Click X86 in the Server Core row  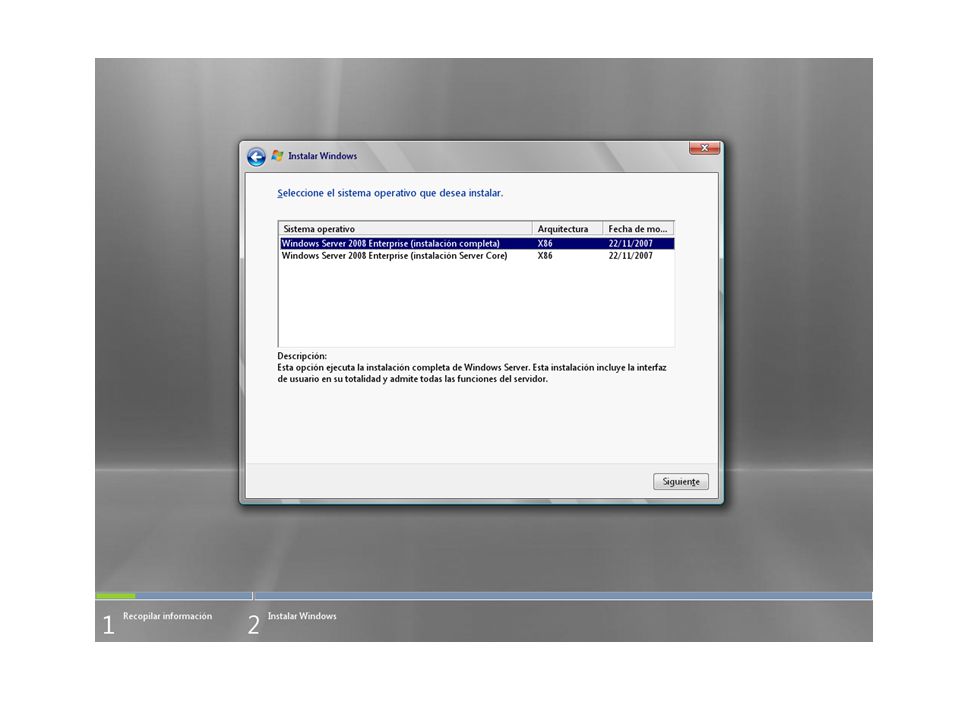click(545, 256)
